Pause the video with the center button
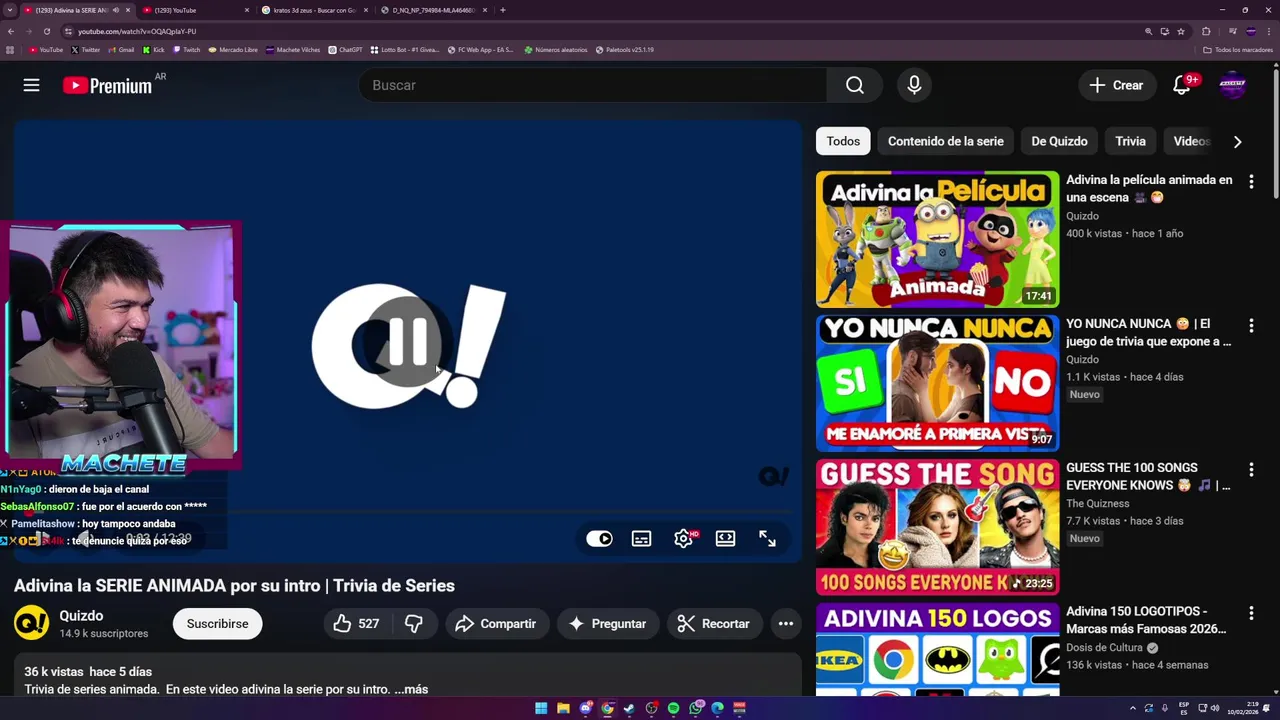The image size is (1280, 720). (408, 342)
